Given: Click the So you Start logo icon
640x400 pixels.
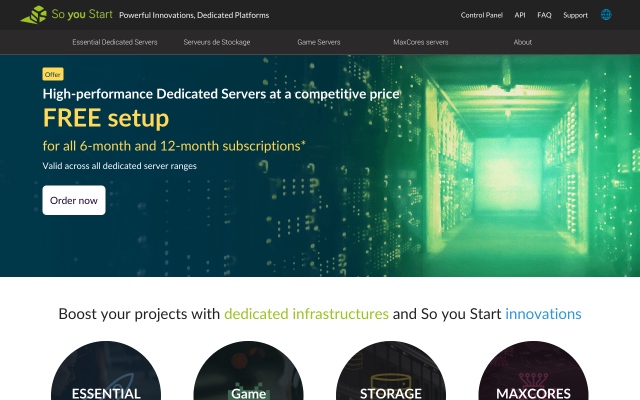Looking at the screenshot, I should coord(34,15).
